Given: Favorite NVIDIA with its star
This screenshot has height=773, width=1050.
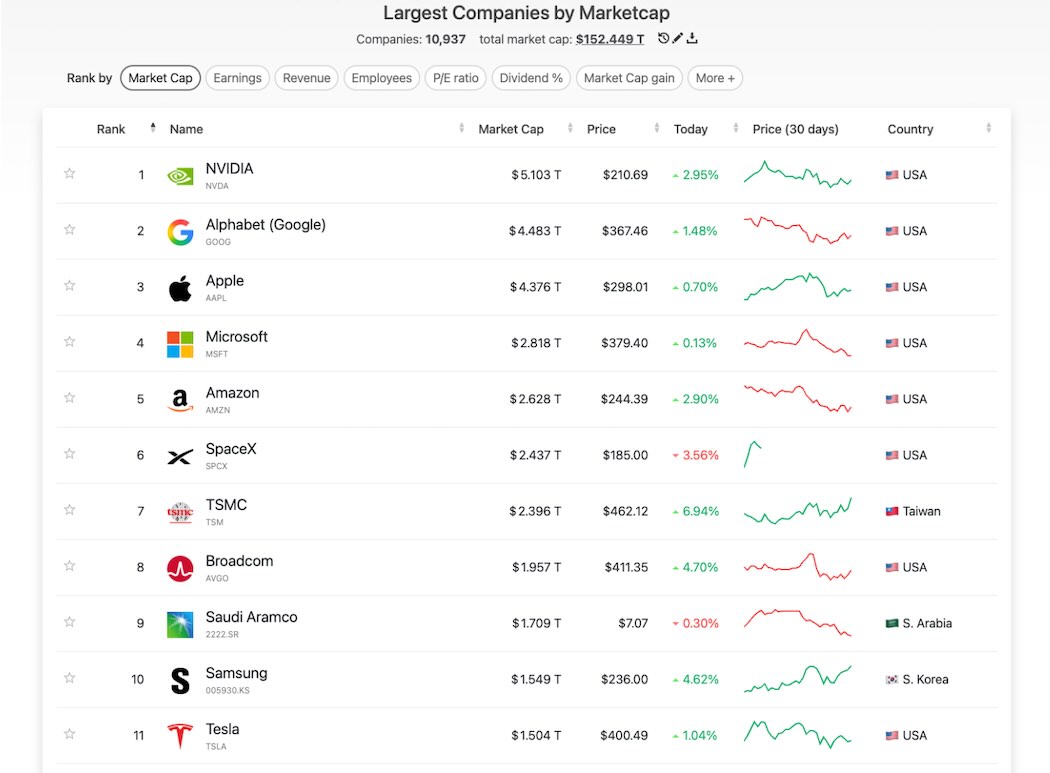Looking at the screenshot, I should pos(69,173).
